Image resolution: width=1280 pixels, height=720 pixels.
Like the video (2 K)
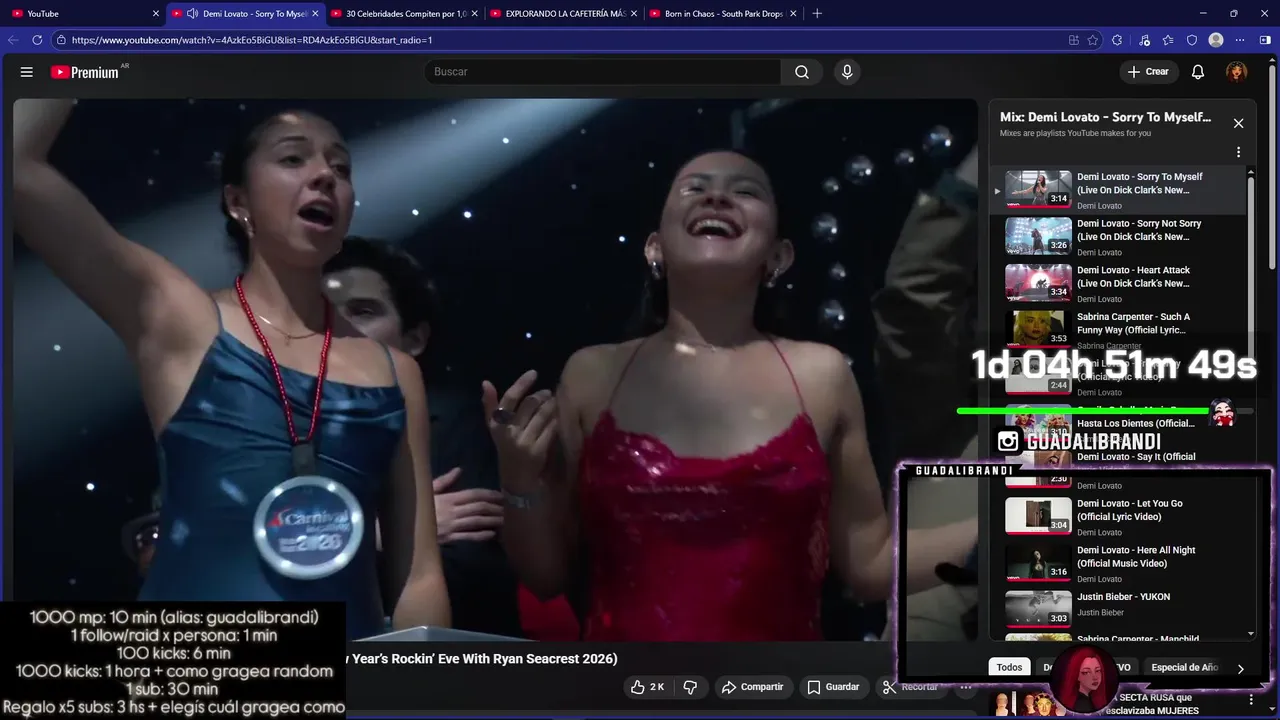pos(648,687)
